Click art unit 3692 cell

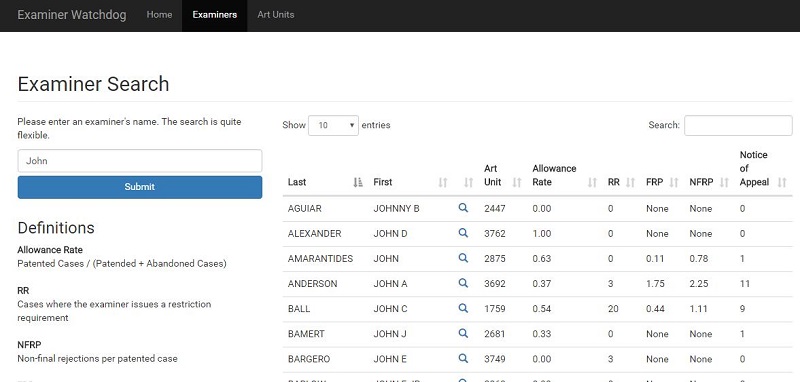point(495,284)
